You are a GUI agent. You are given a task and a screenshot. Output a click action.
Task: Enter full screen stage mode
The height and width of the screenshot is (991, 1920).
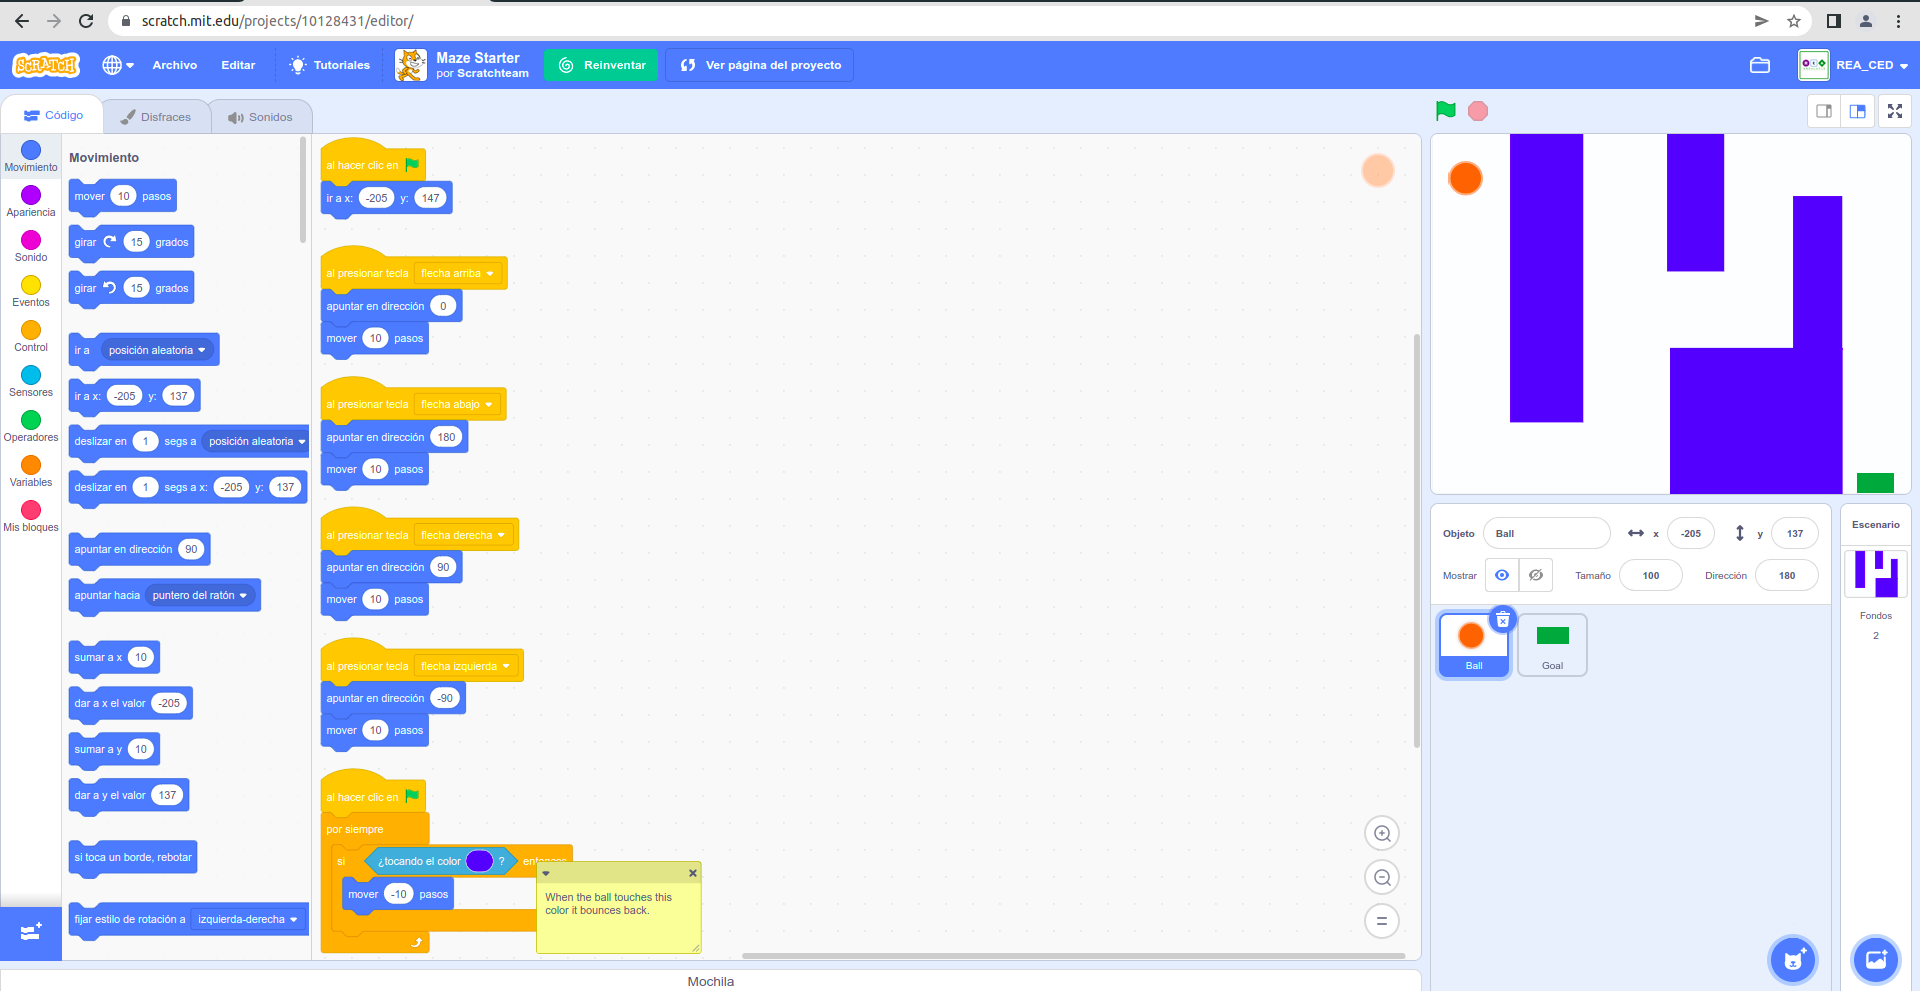click(x=1894, y=111)
